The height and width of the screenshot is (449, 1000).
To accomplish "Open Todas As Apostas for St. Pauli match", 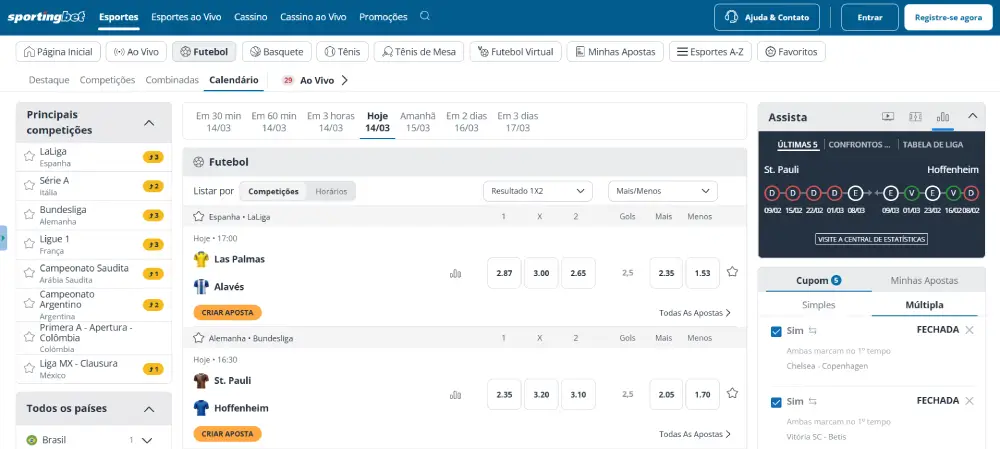I will (695, 434).
